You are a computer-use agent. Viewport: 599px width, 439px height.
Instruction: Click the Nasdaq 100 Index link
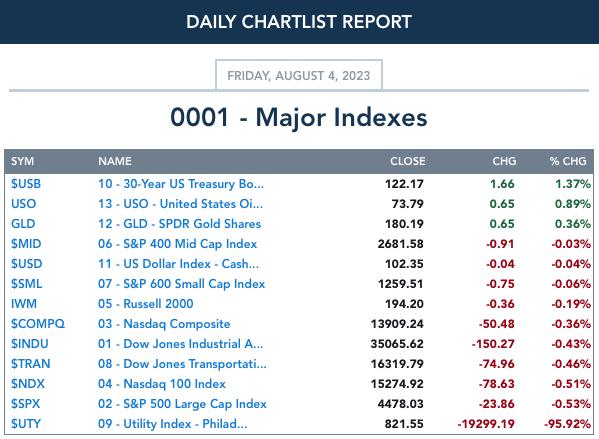[162, 384]
